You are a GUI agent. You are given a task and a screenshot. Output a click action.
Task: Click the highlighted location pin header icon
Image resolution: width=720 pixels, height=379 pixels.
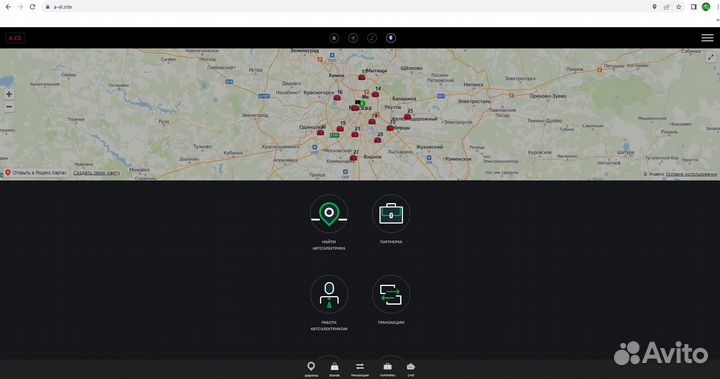[391, 38]
